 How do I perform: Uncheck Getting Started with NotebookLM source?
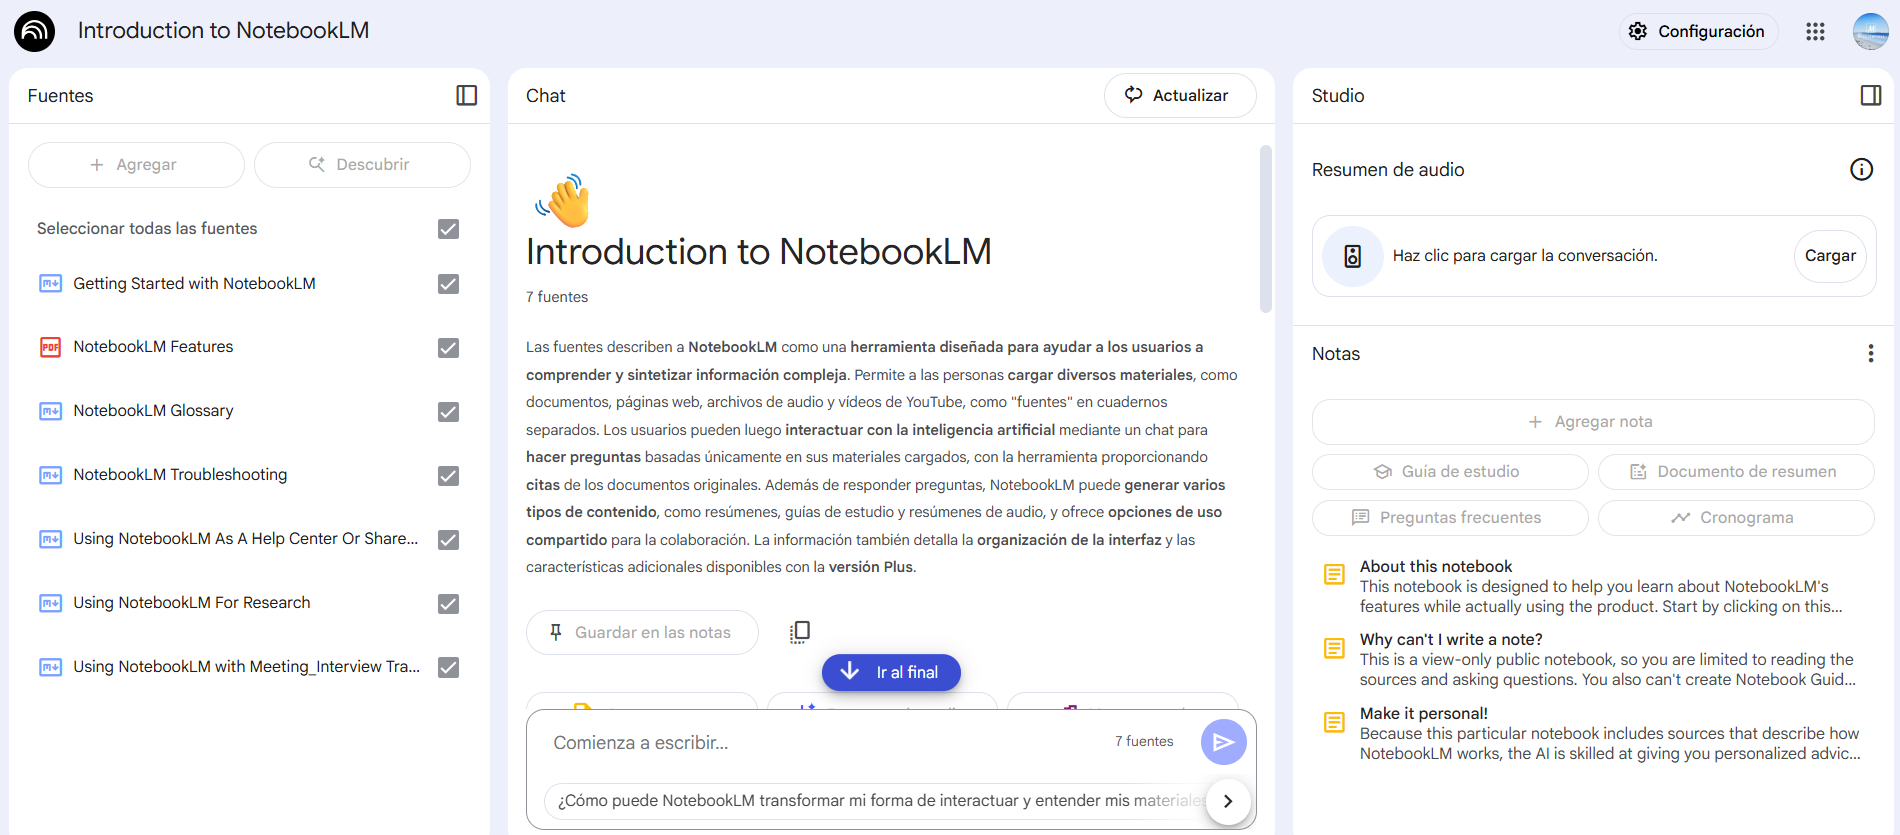[448, 284]
